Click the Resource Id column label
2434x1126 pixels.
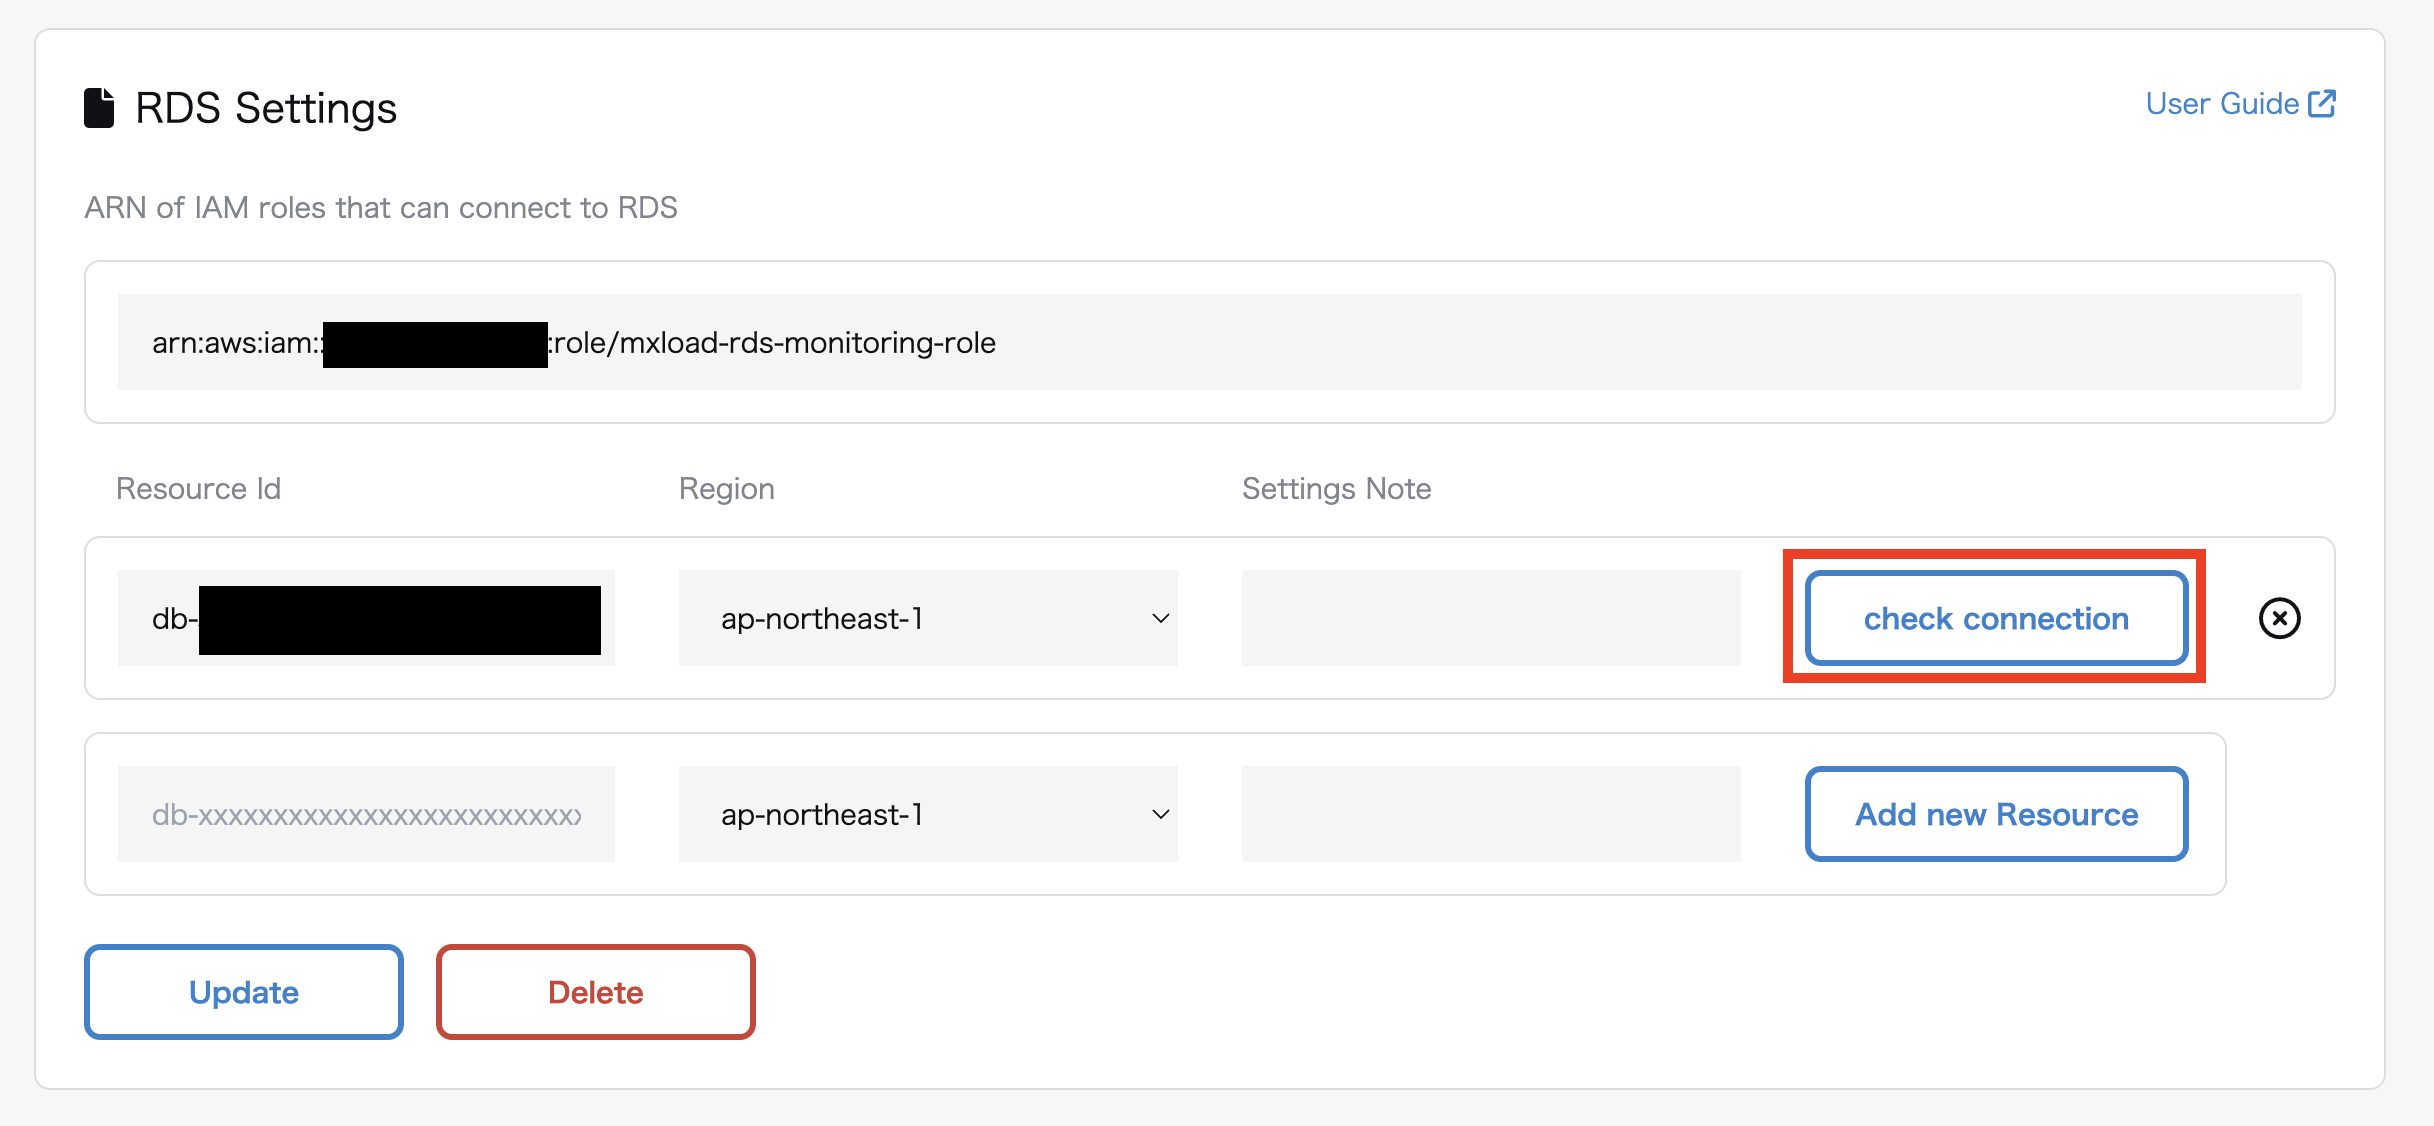point(198,488)
